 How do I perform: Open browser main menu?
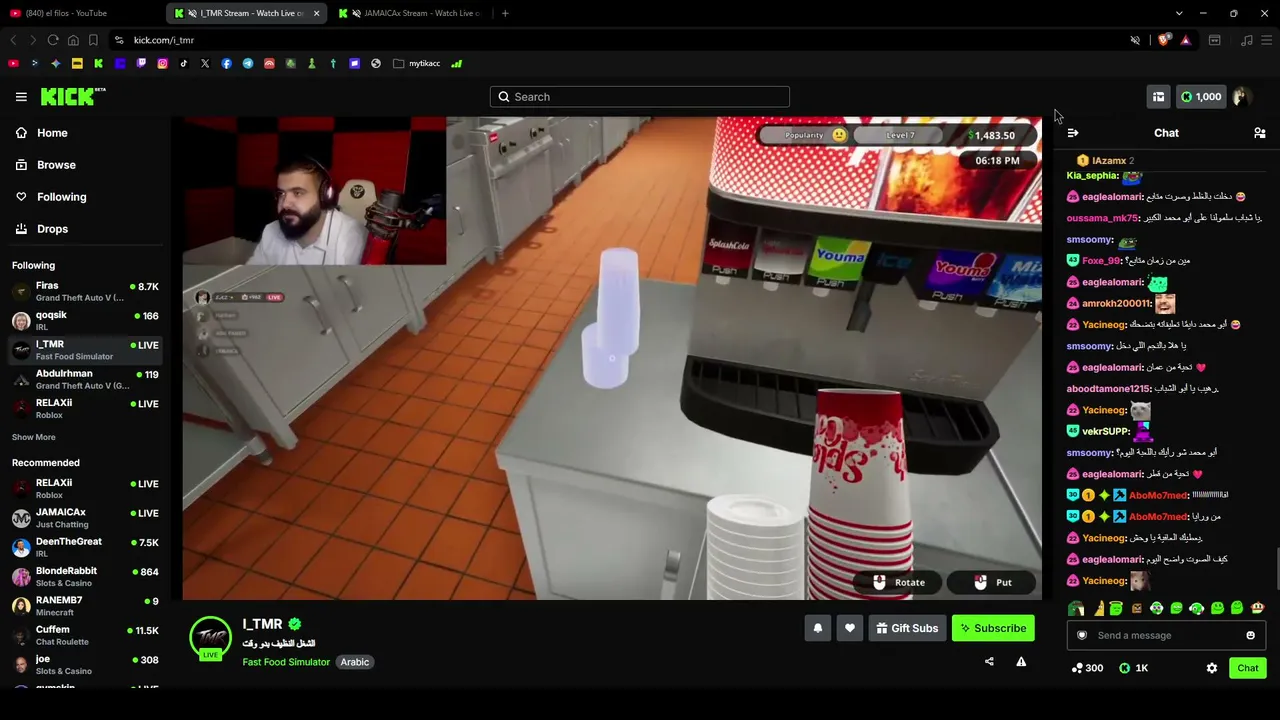(x=1267, y=40)
